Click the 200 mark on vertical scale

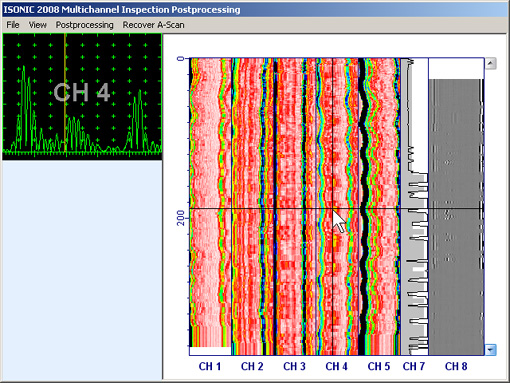point(181,218)
